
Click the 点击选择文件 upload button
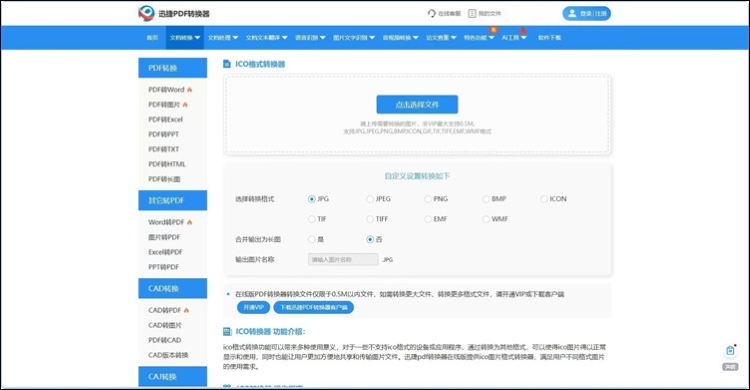(417, 104)
